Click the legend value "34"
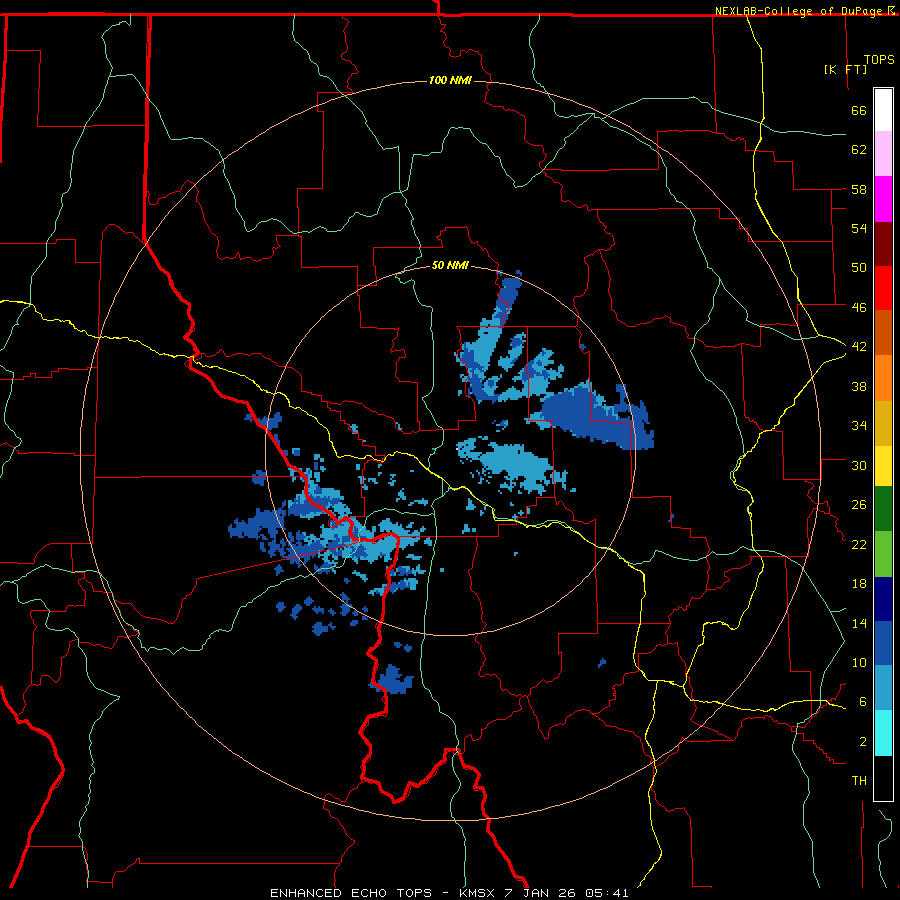The height and width of the screenshot is (900, 900). [859, 425]
